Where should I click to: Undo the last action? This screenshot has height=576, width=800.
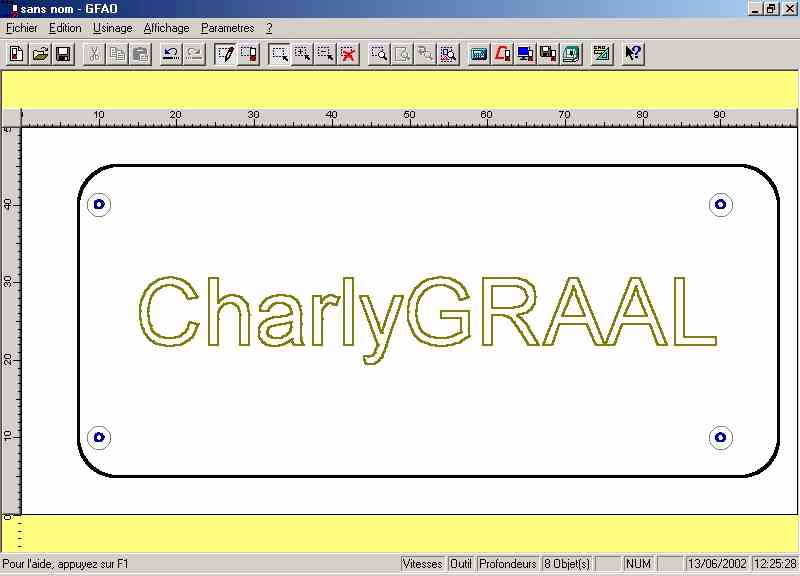coord(171,54)
